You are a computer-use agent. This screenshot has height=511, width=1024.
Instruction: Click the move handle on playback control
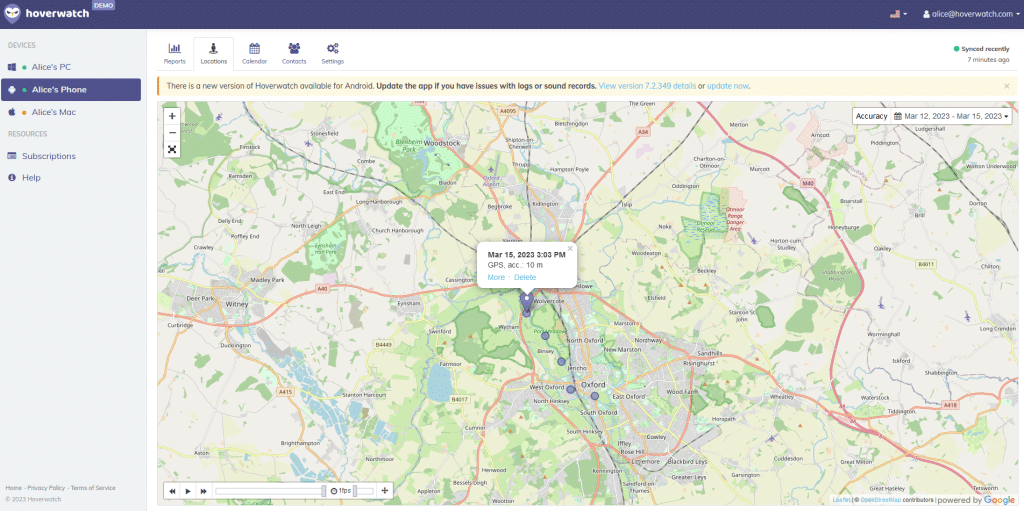[x=385, y=491]
